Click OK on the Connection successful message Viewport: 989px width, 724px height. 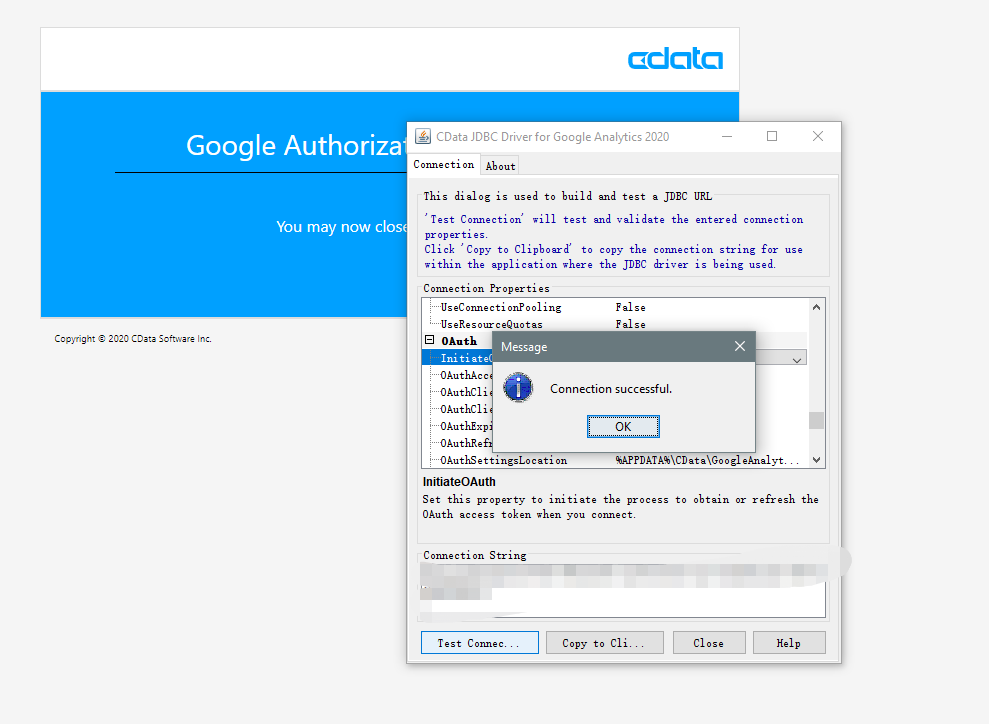point(623,426)
